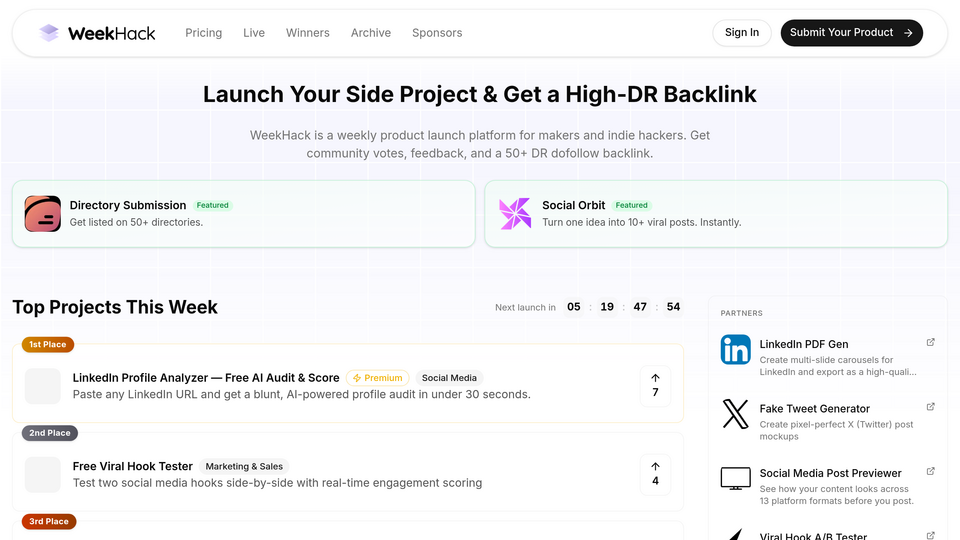Click the countdown seconds value 54
This screenshot has width=960, height=540.
[x=673, y=307]
